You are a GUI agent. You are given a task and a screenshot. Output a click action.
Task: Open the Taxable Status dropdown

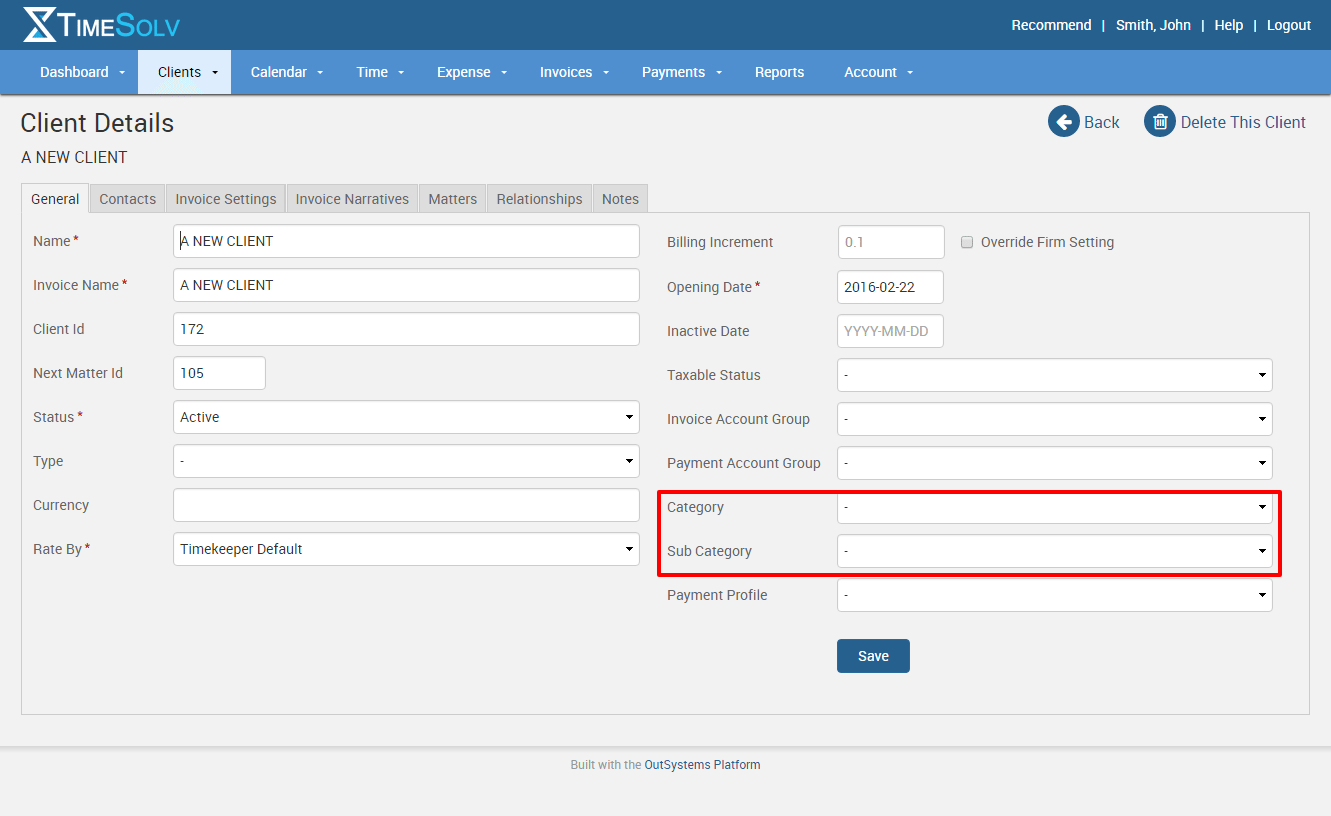1054,375
